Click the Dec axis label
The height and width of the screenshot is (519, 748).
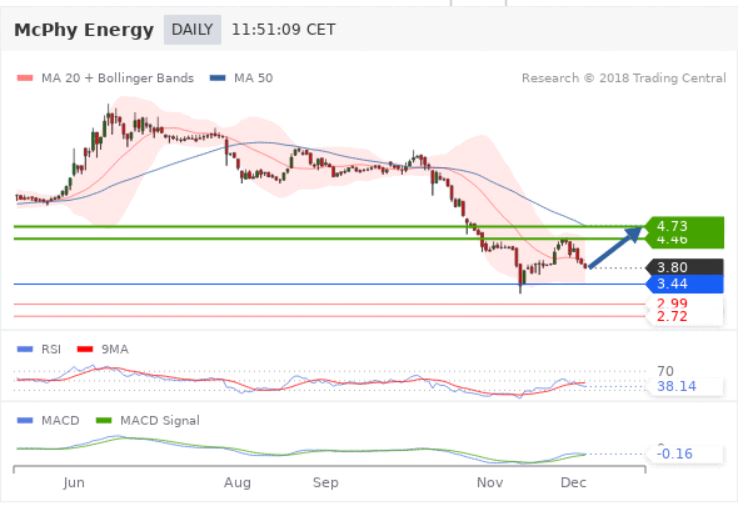click(x=573, y=483)
